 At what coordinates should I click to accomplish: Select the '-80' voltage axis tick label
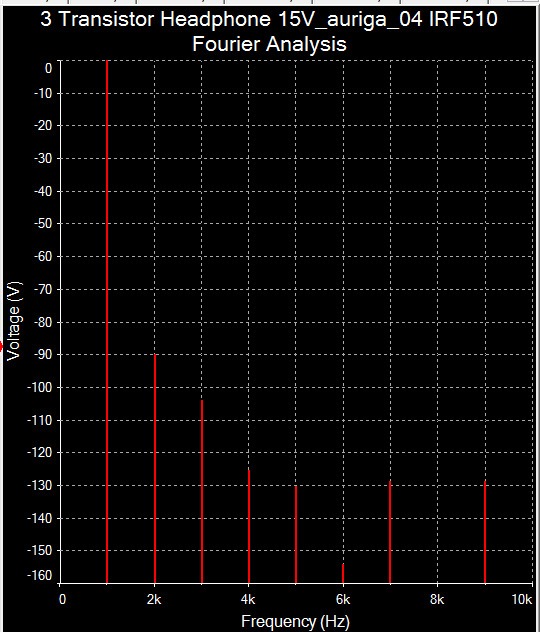click(x=43, y=322)
